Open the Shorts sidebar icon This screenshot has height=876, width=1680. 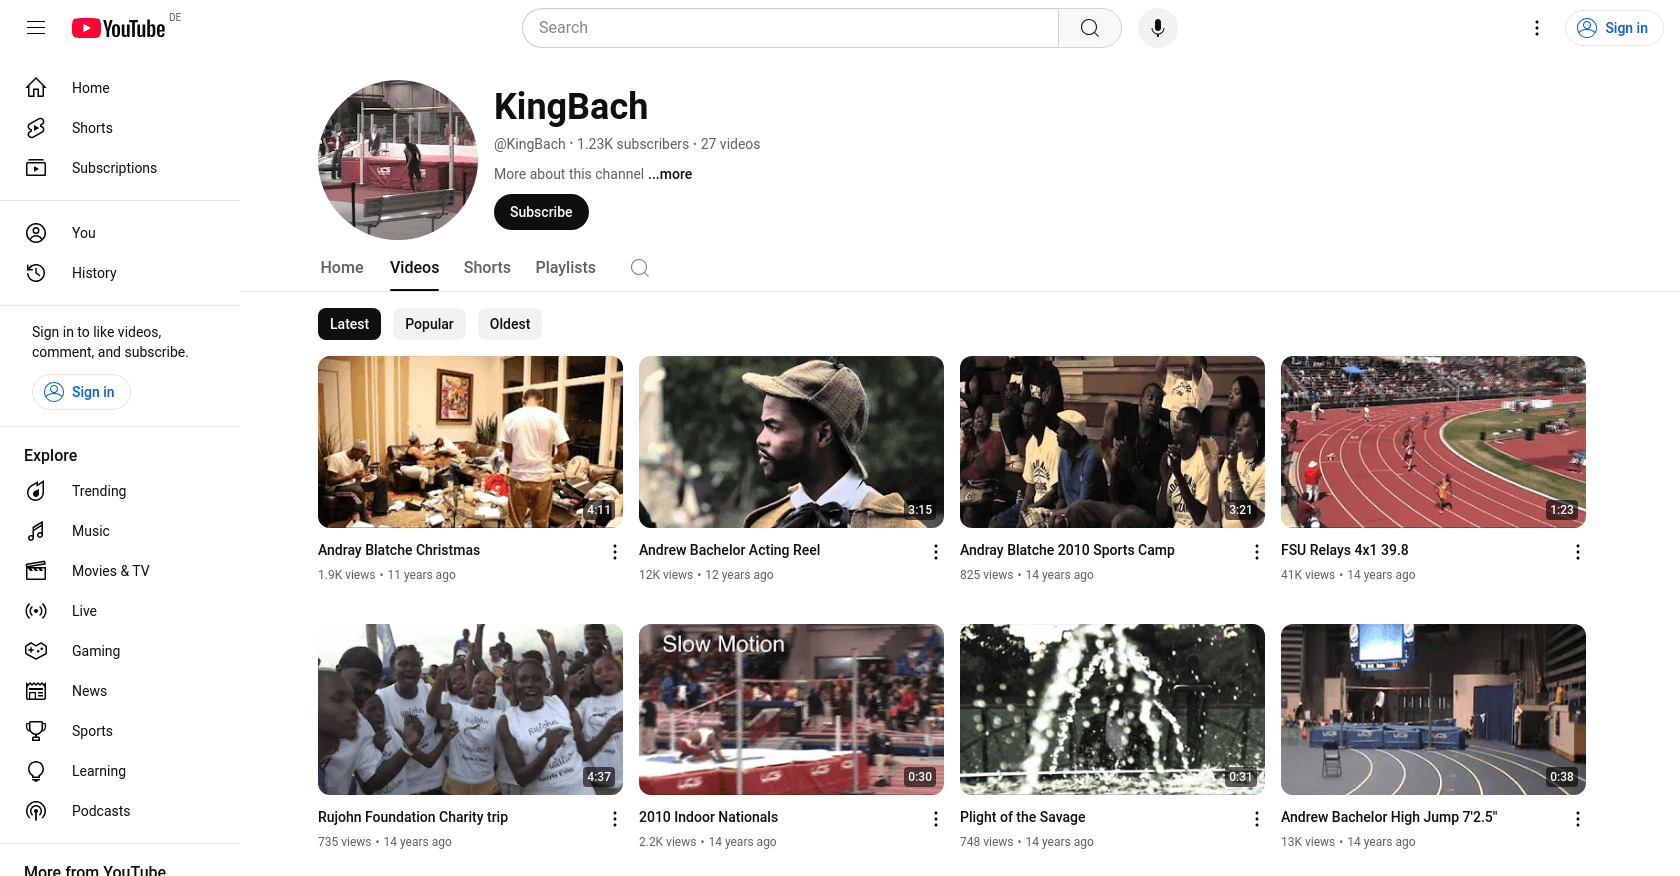click(36, 128)
